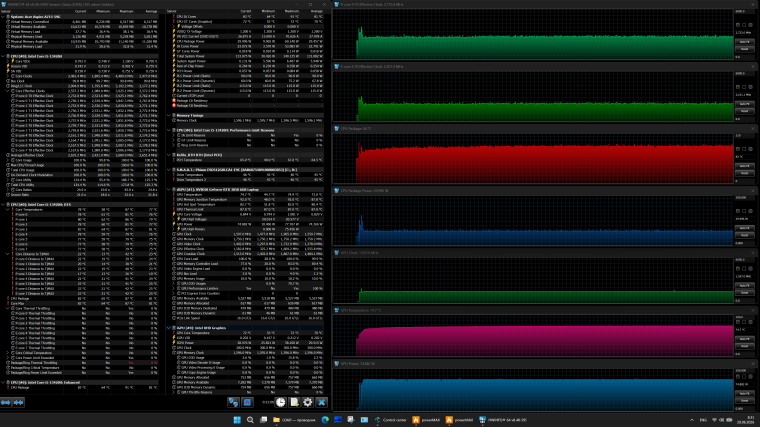Click the collapse-all arrows icon in HWiNFO toolbar
Screen dimensions: 760x427
(x=18, y=402)
